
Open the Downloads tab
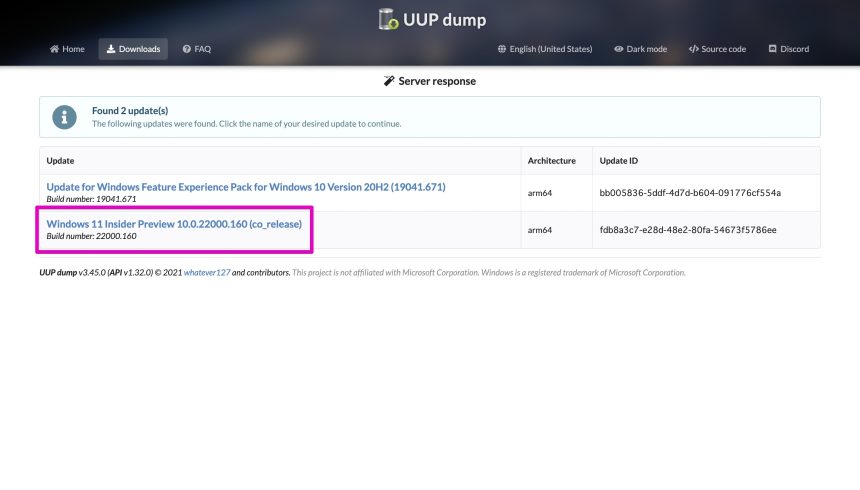pyautogui.click(x=133, y=49)
